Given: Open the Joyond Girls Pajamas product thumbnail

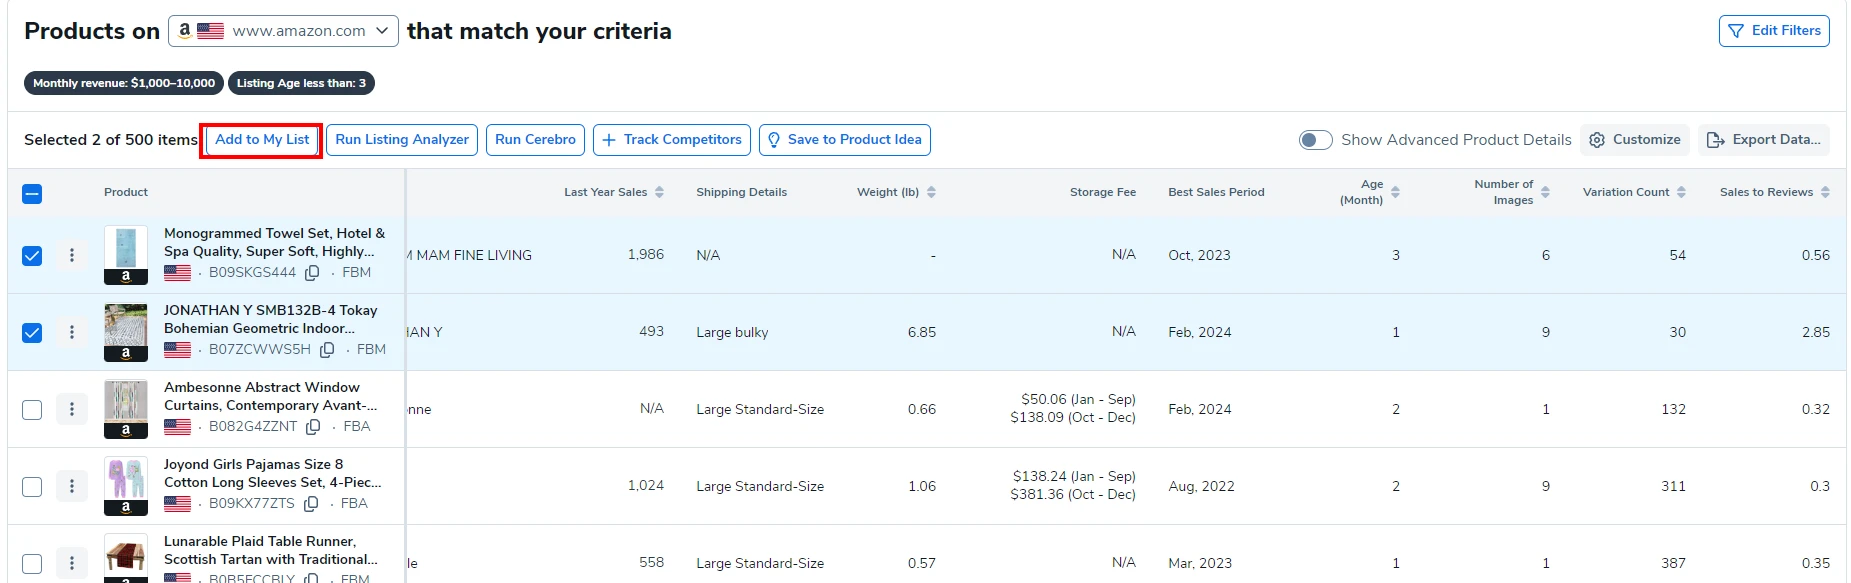Looking at the screenshot, I should (126, 479).
